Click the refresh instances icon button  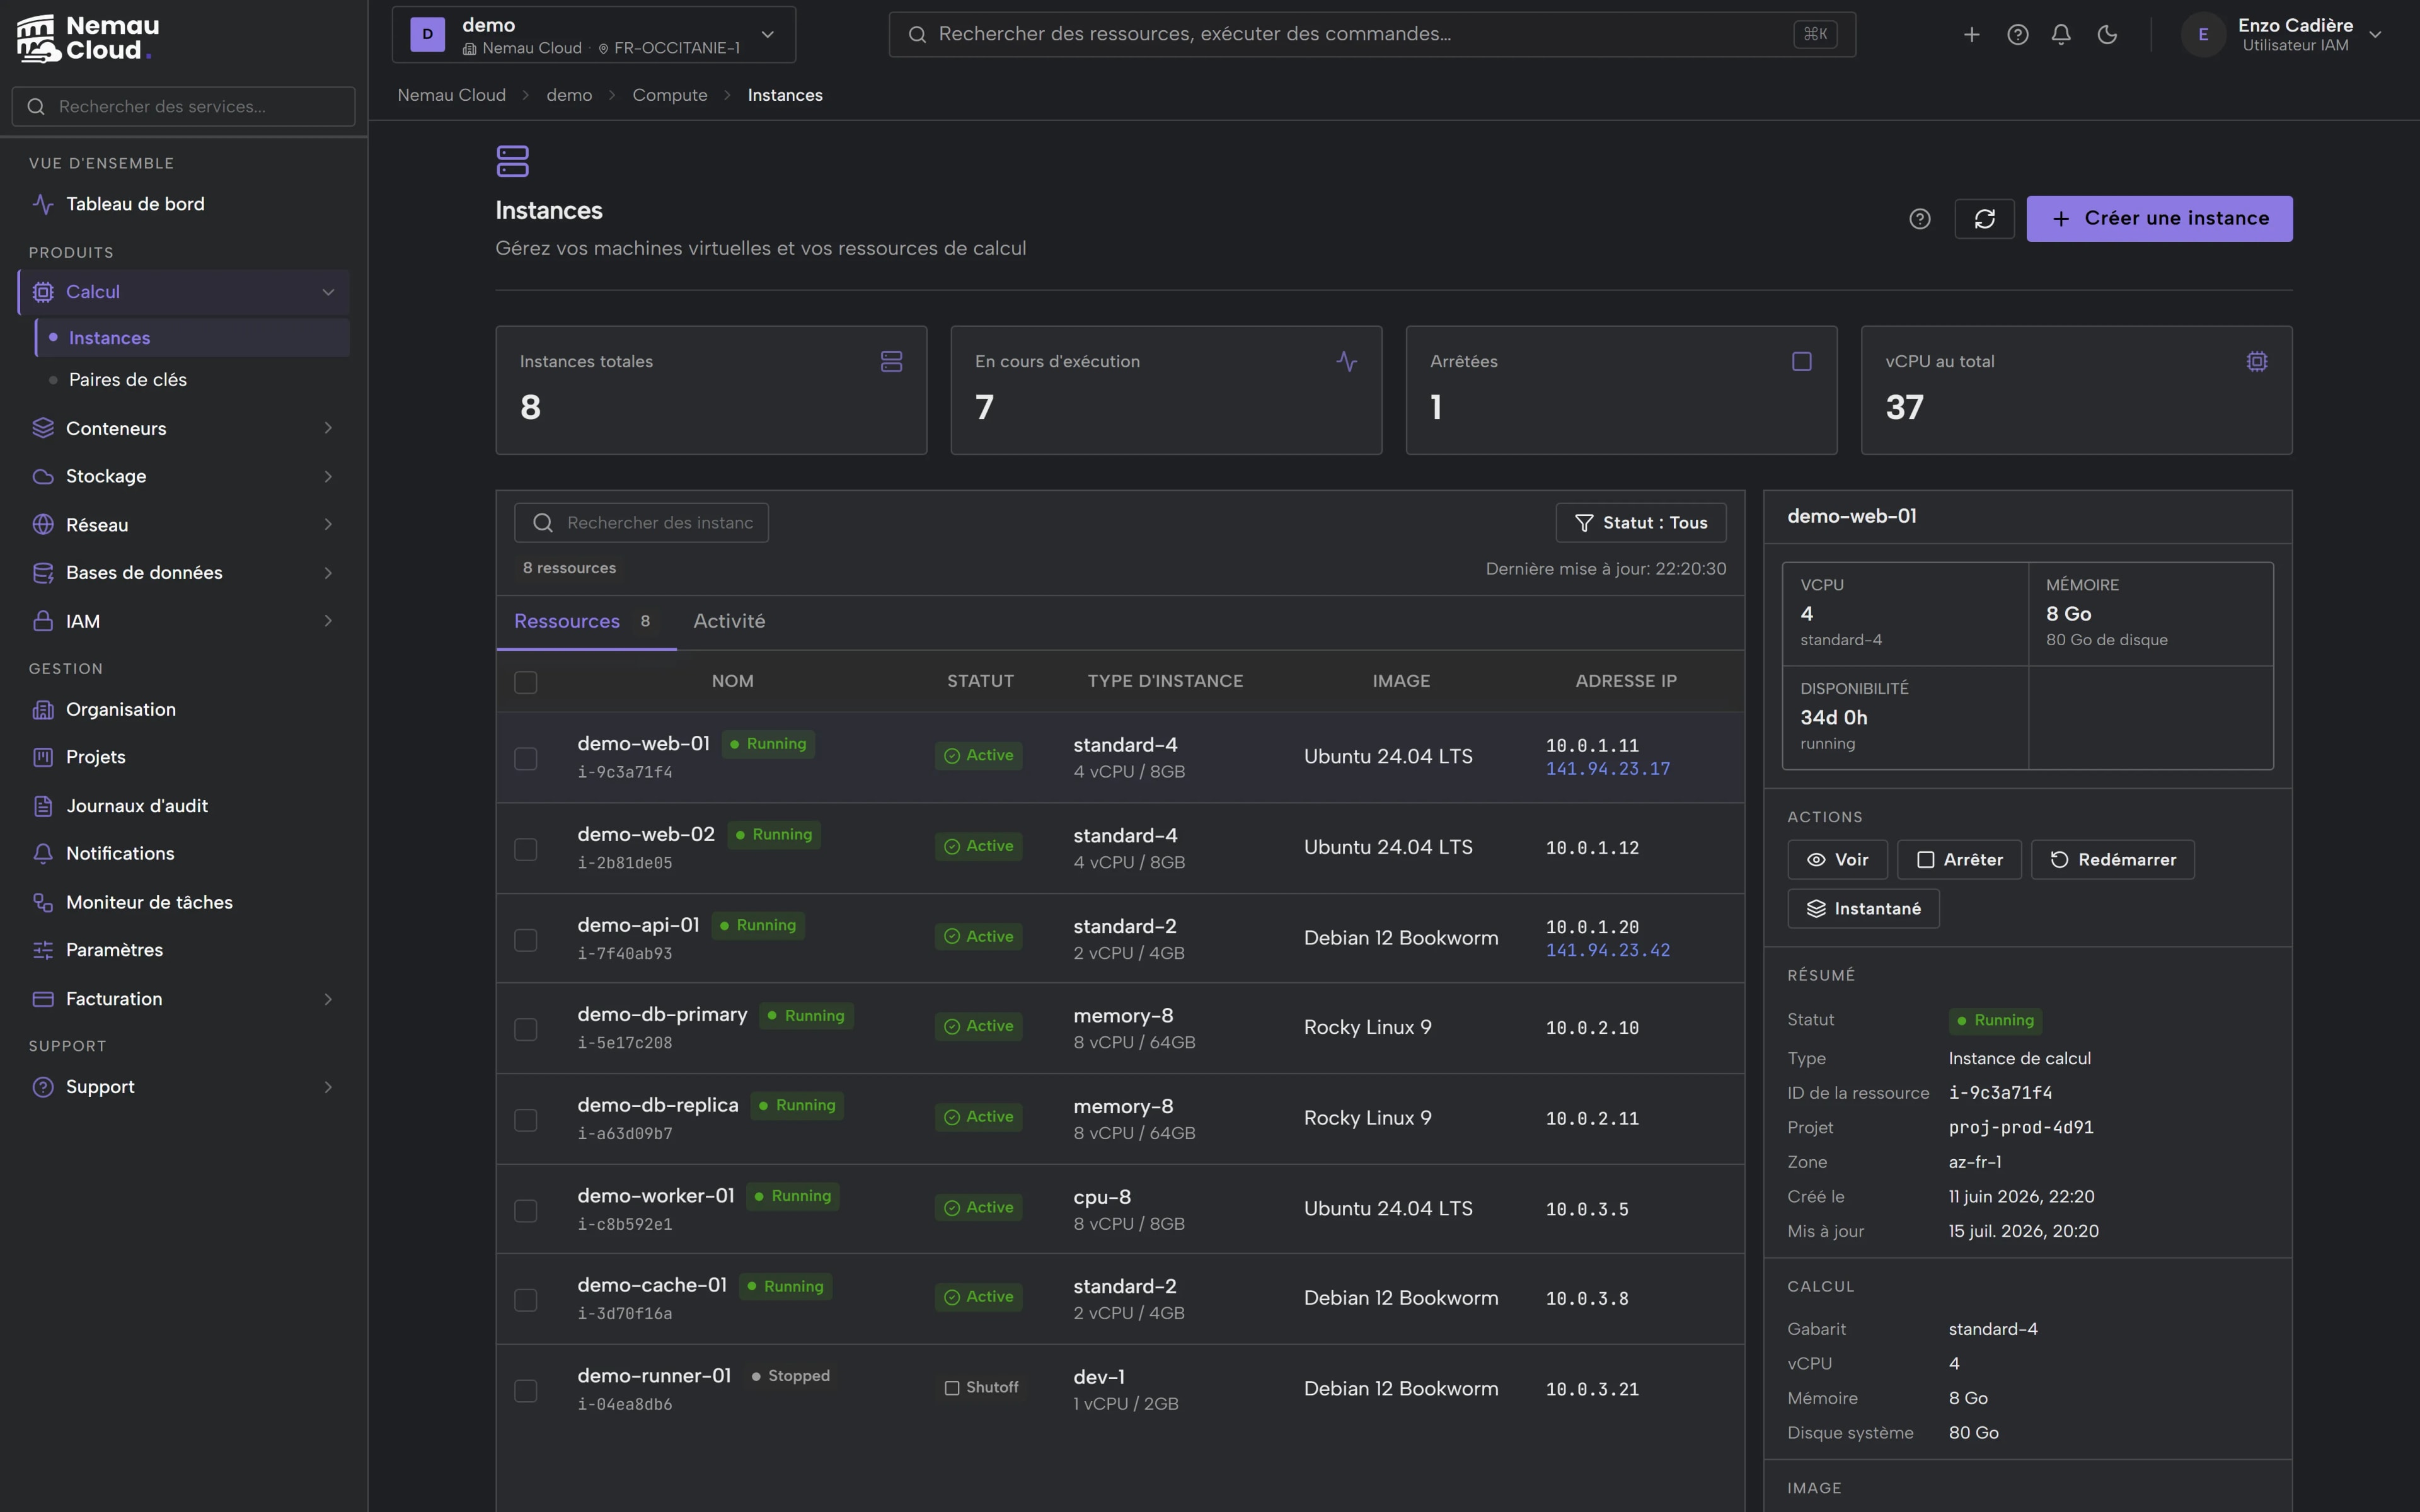1984,218
